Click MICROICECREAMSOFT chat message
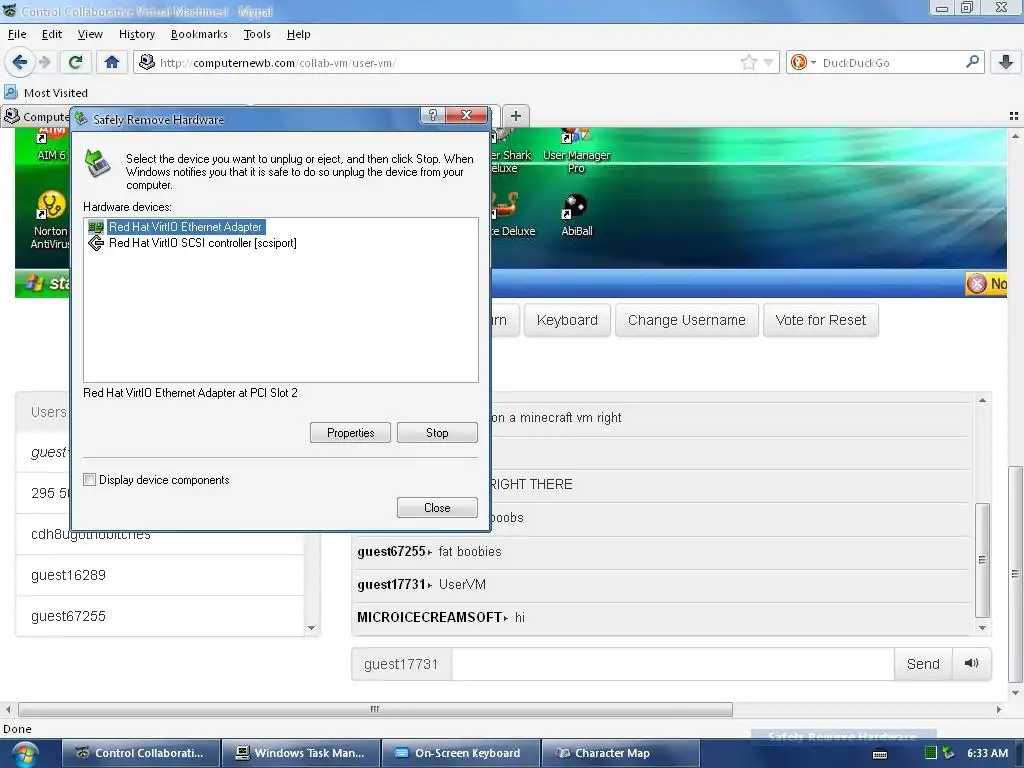 click(x=663, y=617)
